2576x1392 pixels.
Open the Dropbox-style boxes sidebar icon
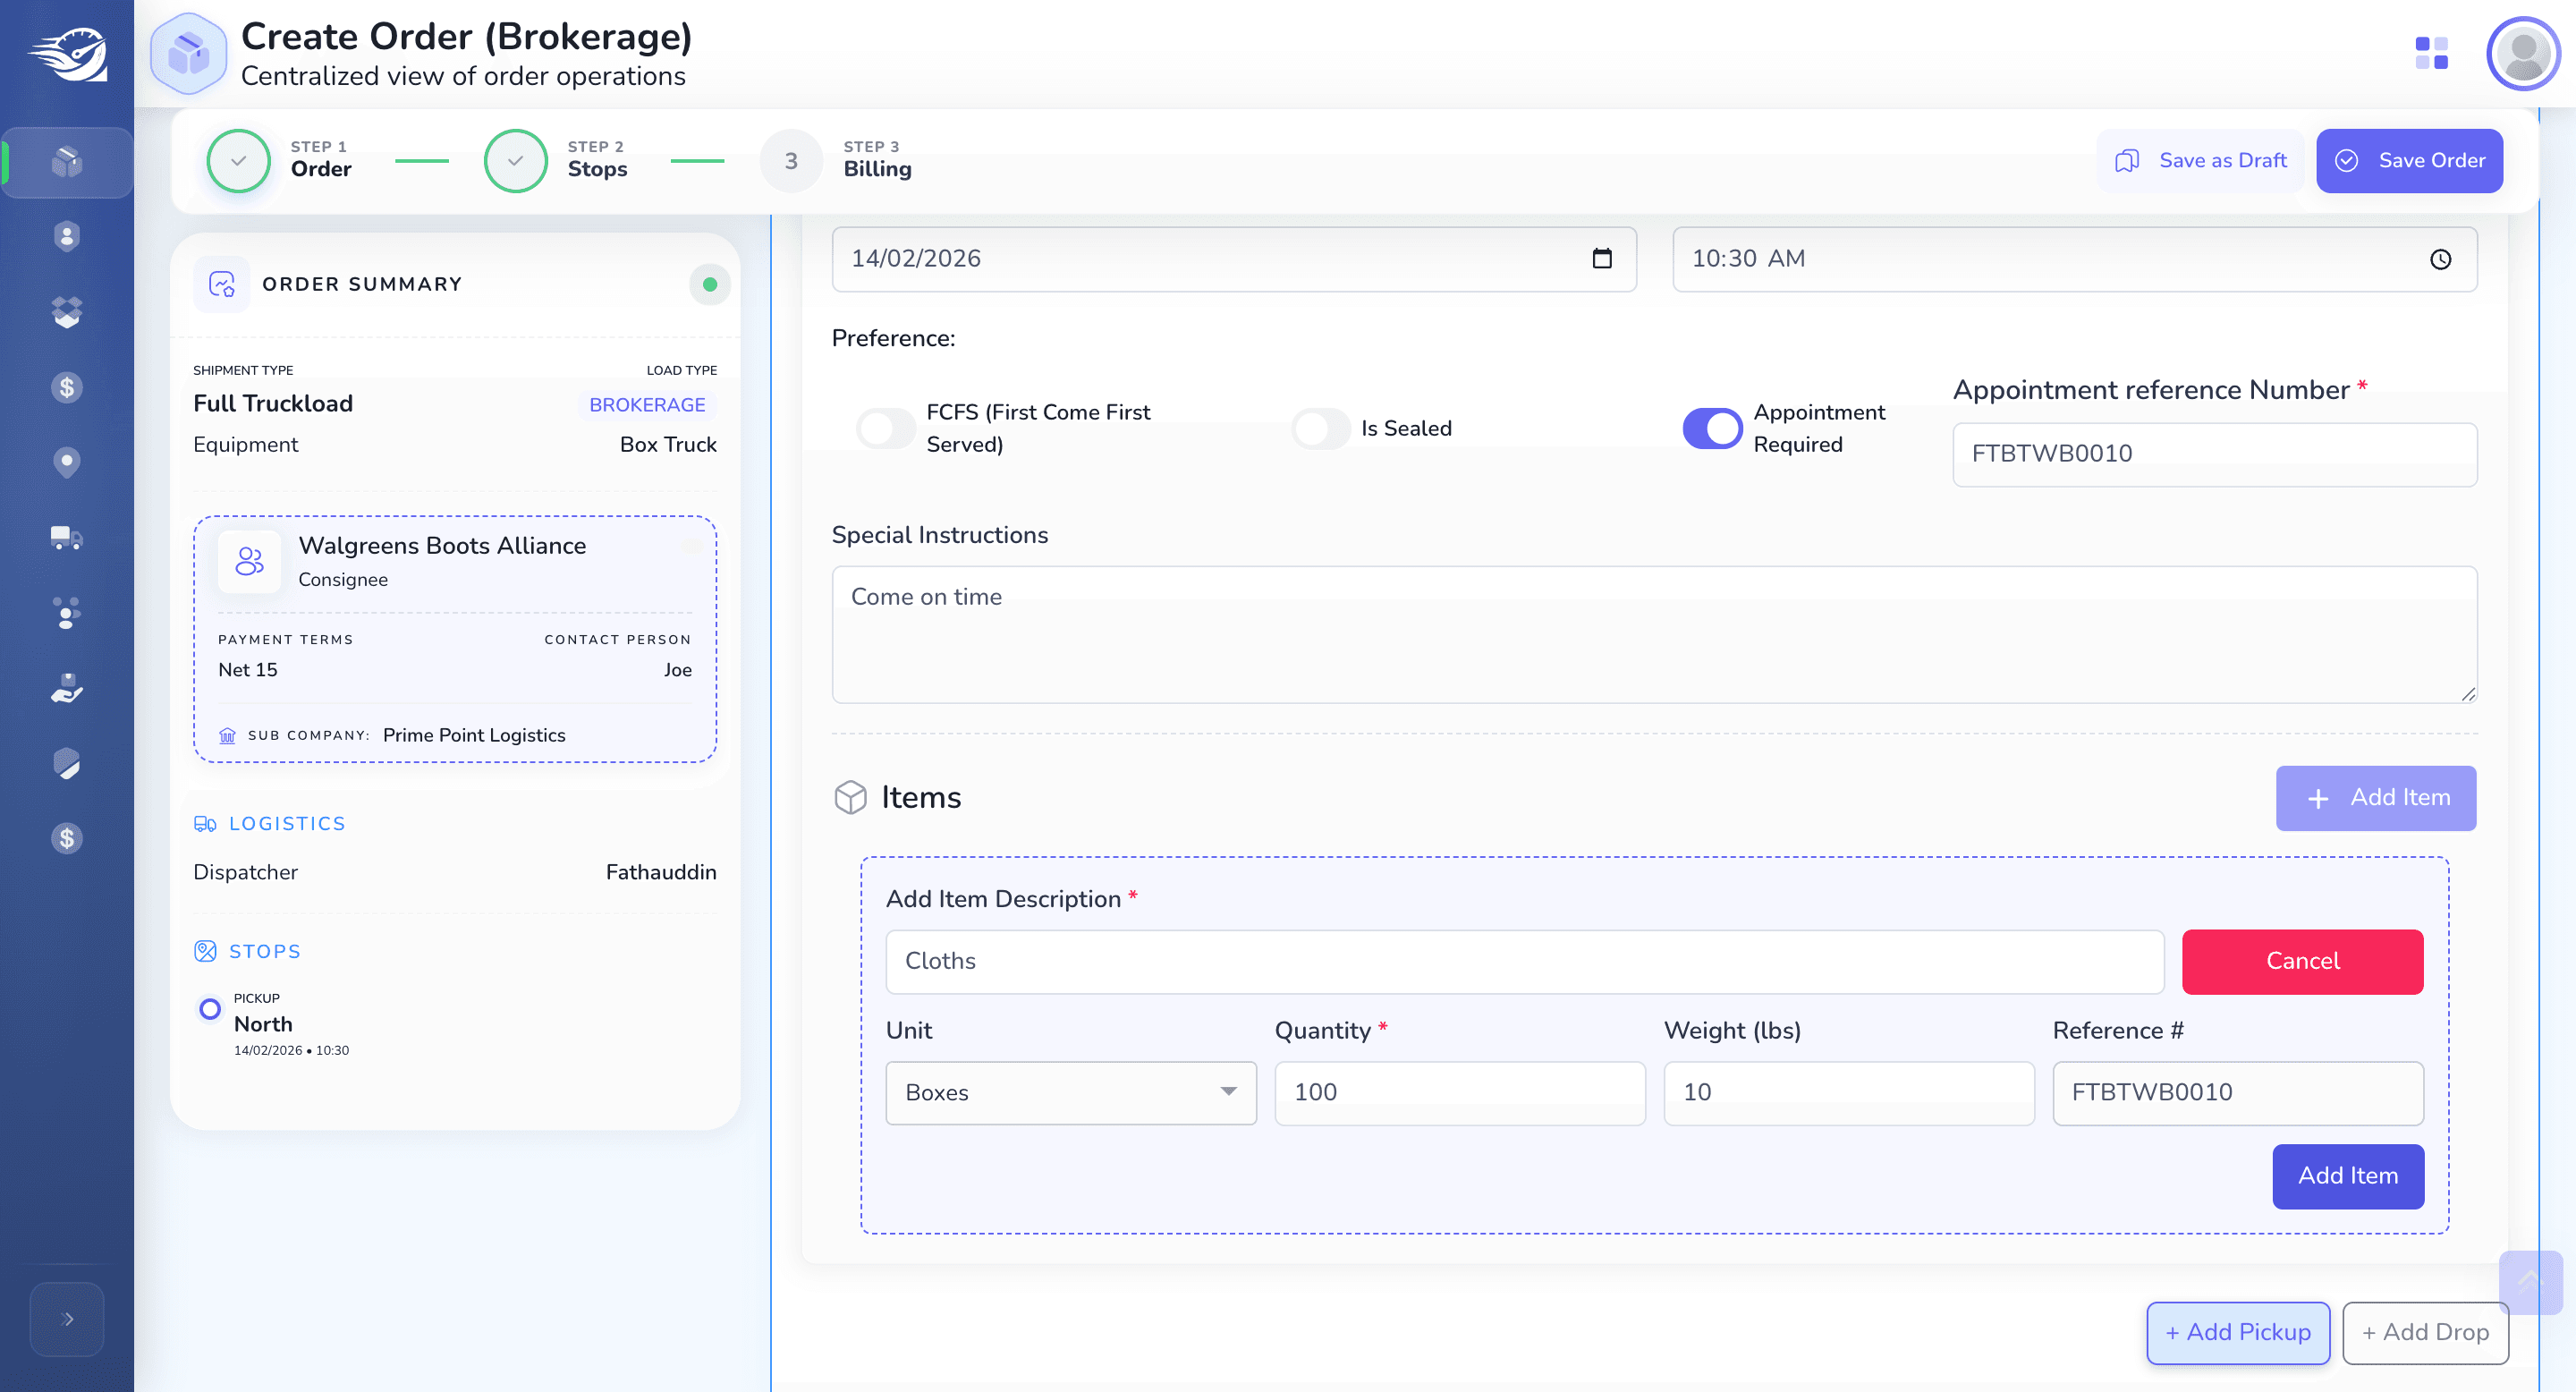click(x=66, y=312)
